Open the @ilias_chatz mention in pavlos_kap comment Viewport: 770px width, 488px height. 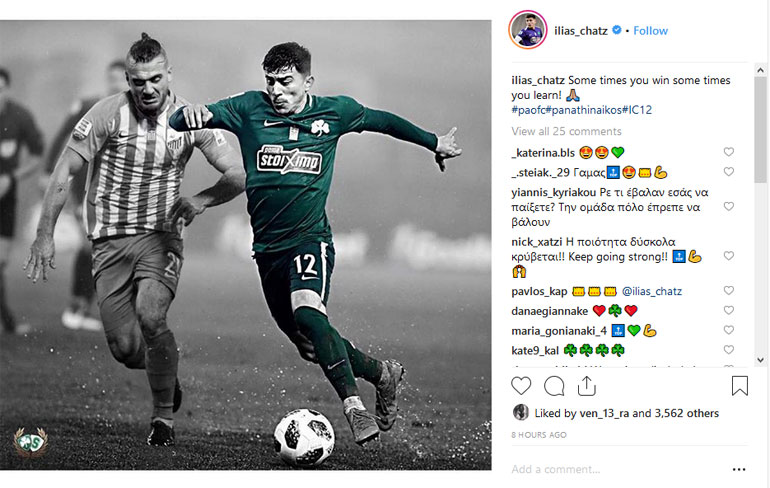click(x=652, y=291)
